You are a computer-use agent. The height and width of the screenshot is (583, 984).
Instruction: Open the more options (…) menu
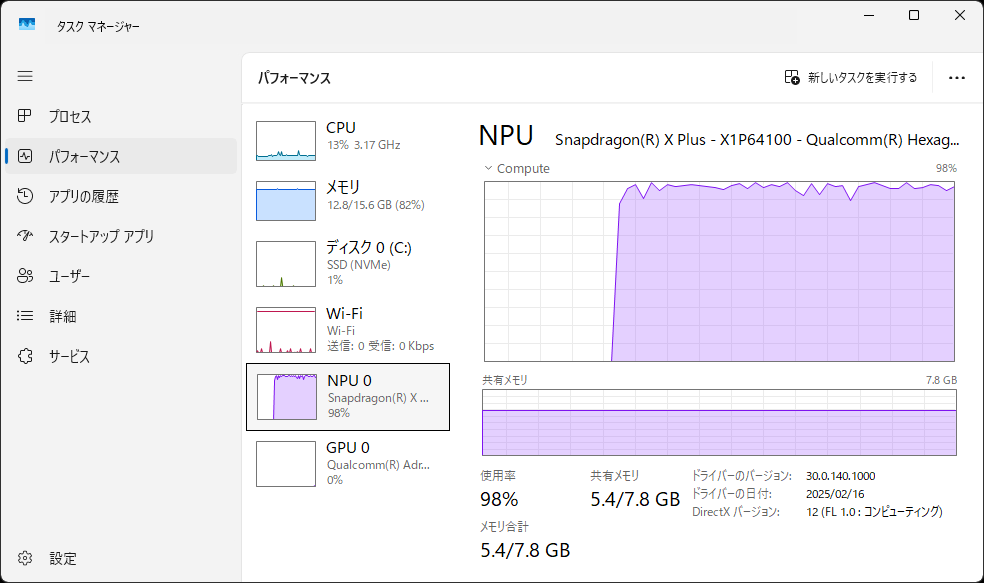click(957, 78)
